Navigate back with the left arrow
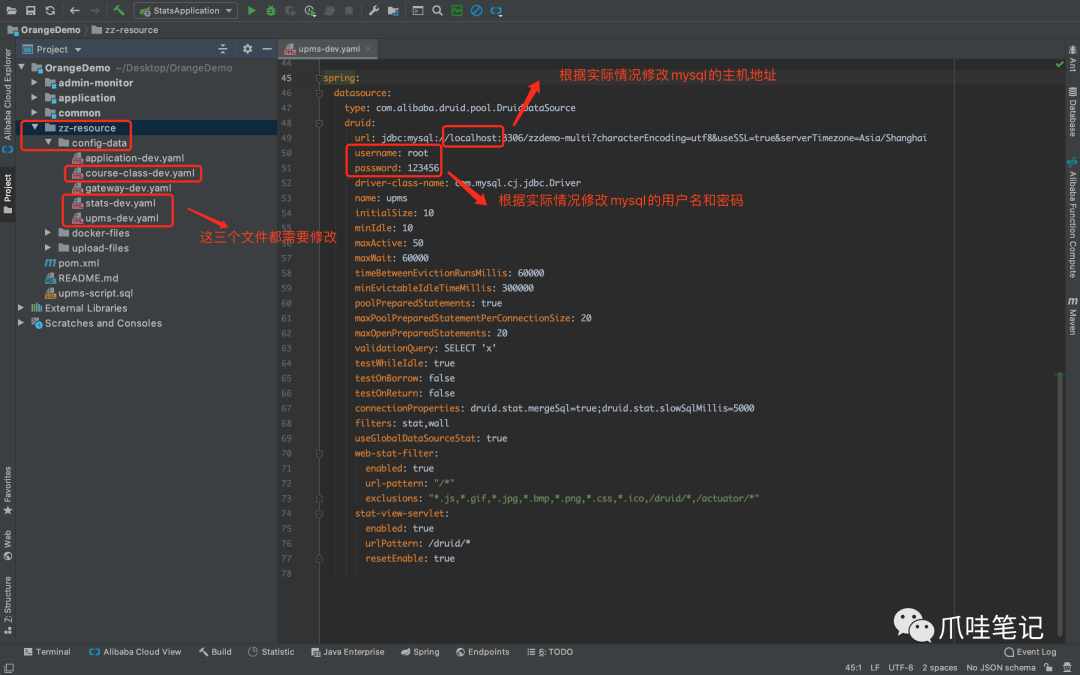This screenshot has width=1080, height=675. tap(74, 10)
